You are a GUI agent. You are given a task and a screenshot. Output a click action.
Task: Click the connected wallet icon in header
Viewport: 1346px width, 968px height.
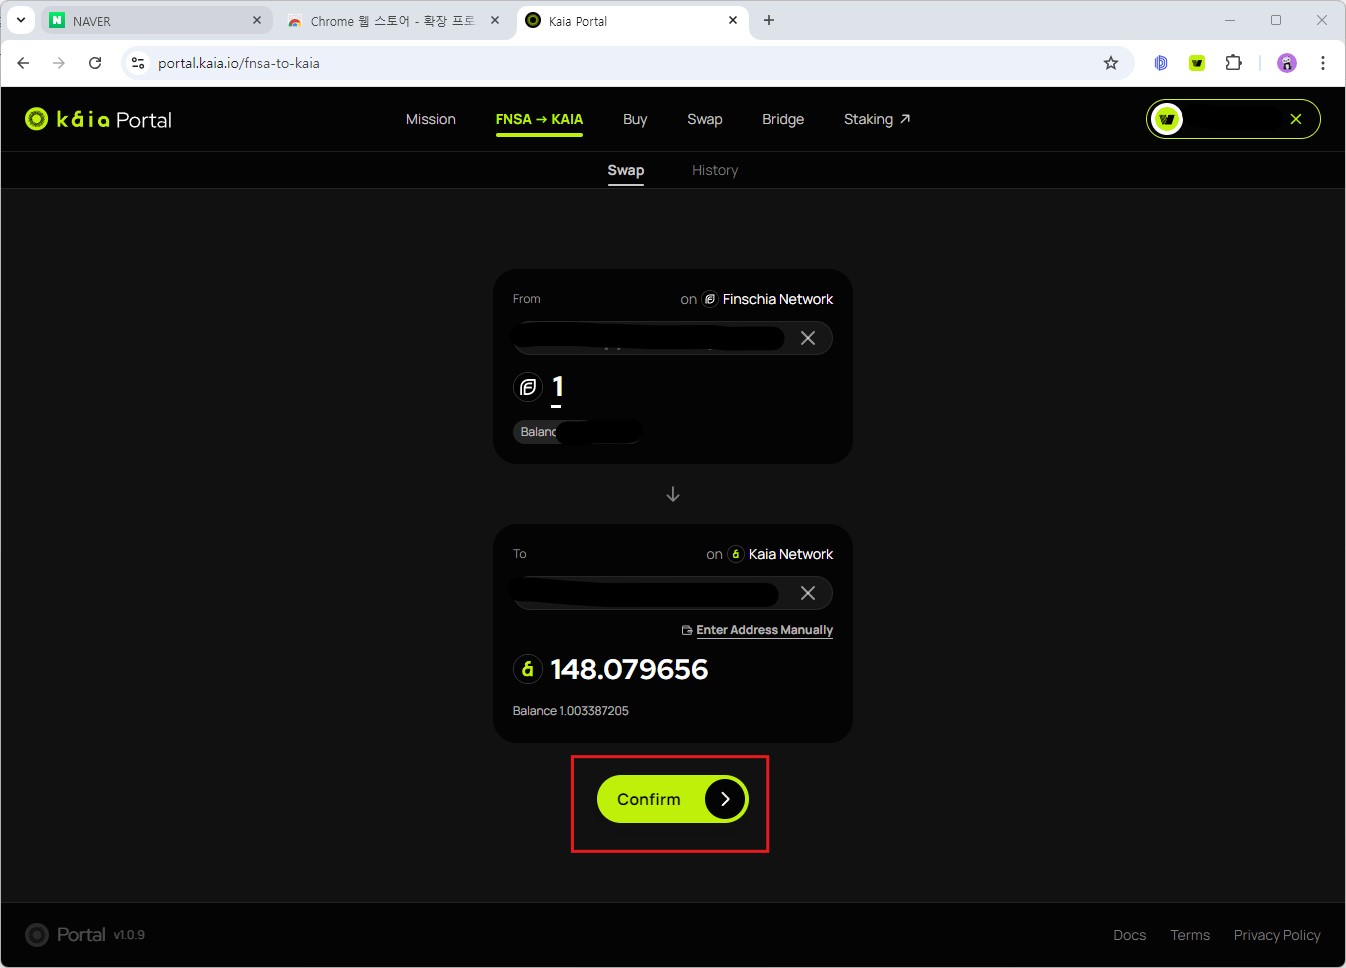click(x=1167, y=119)
